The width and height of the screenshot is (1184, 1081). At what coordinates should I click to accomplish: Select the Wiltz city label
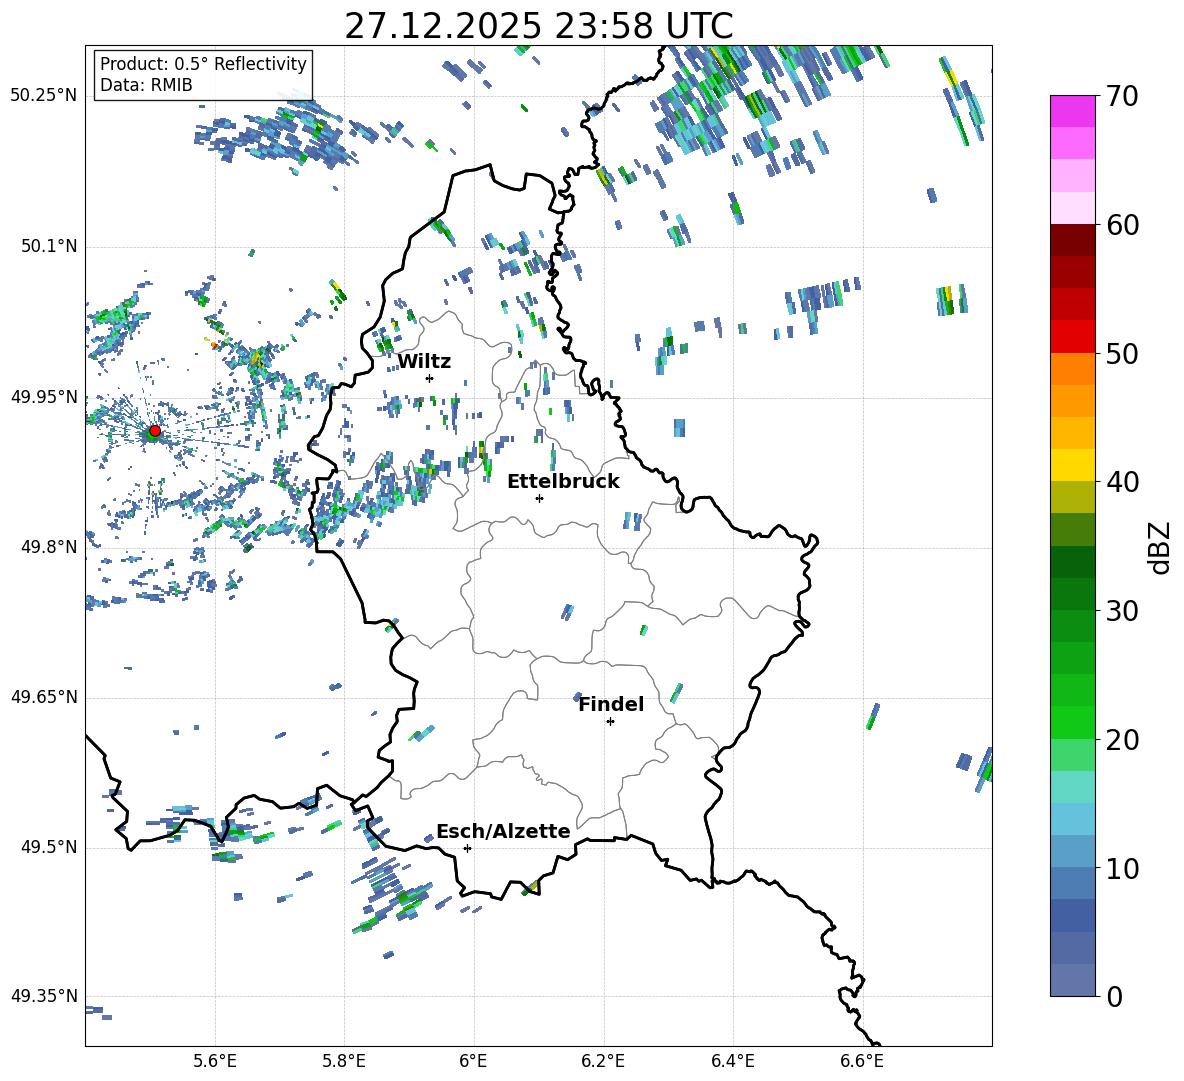[x=424, y=362]
